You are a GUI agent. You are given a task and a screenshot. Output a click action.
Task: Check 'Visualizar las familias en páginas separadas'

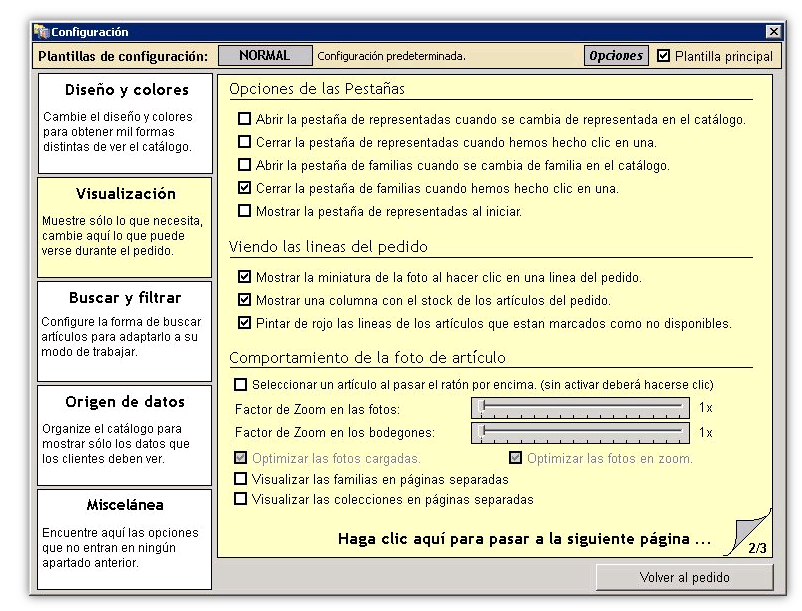[240, 479]
